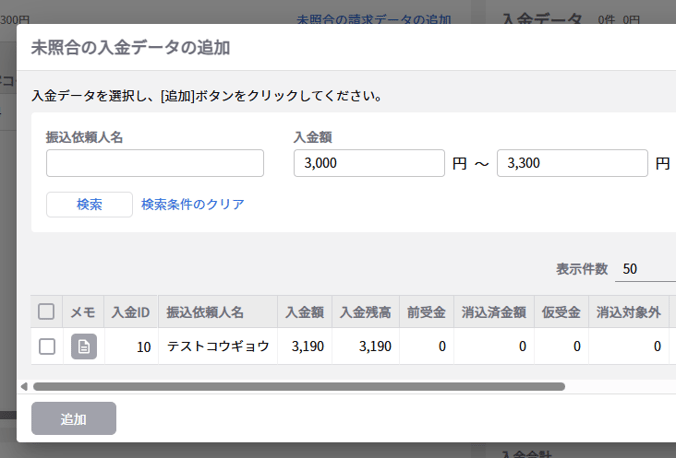Click the 前受金 column header
676x458 pixels.
click(426, 312)
